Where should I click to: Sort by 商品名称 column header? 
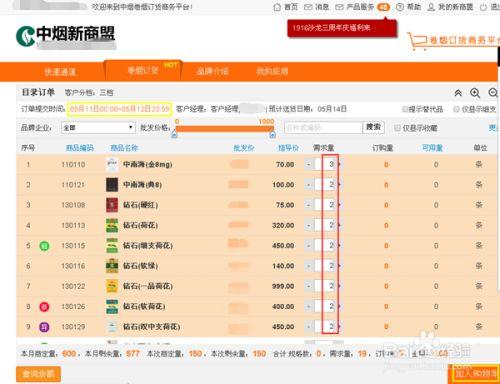coord(124,148)
